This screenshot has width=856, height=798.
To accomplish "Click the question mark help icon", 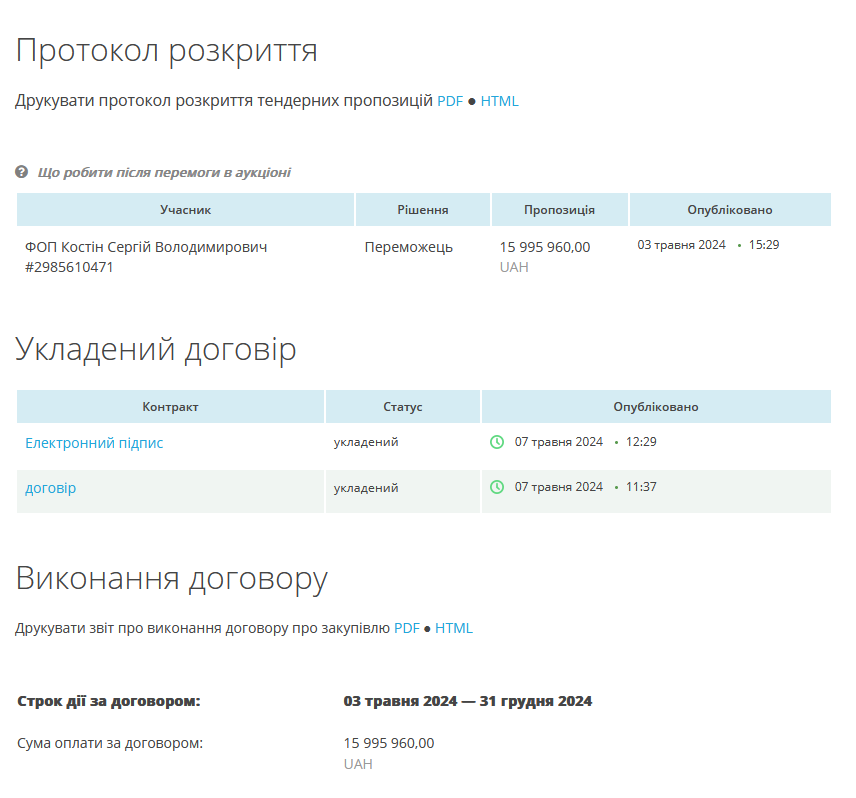I will pyautogui.click(x=21, y=172).
